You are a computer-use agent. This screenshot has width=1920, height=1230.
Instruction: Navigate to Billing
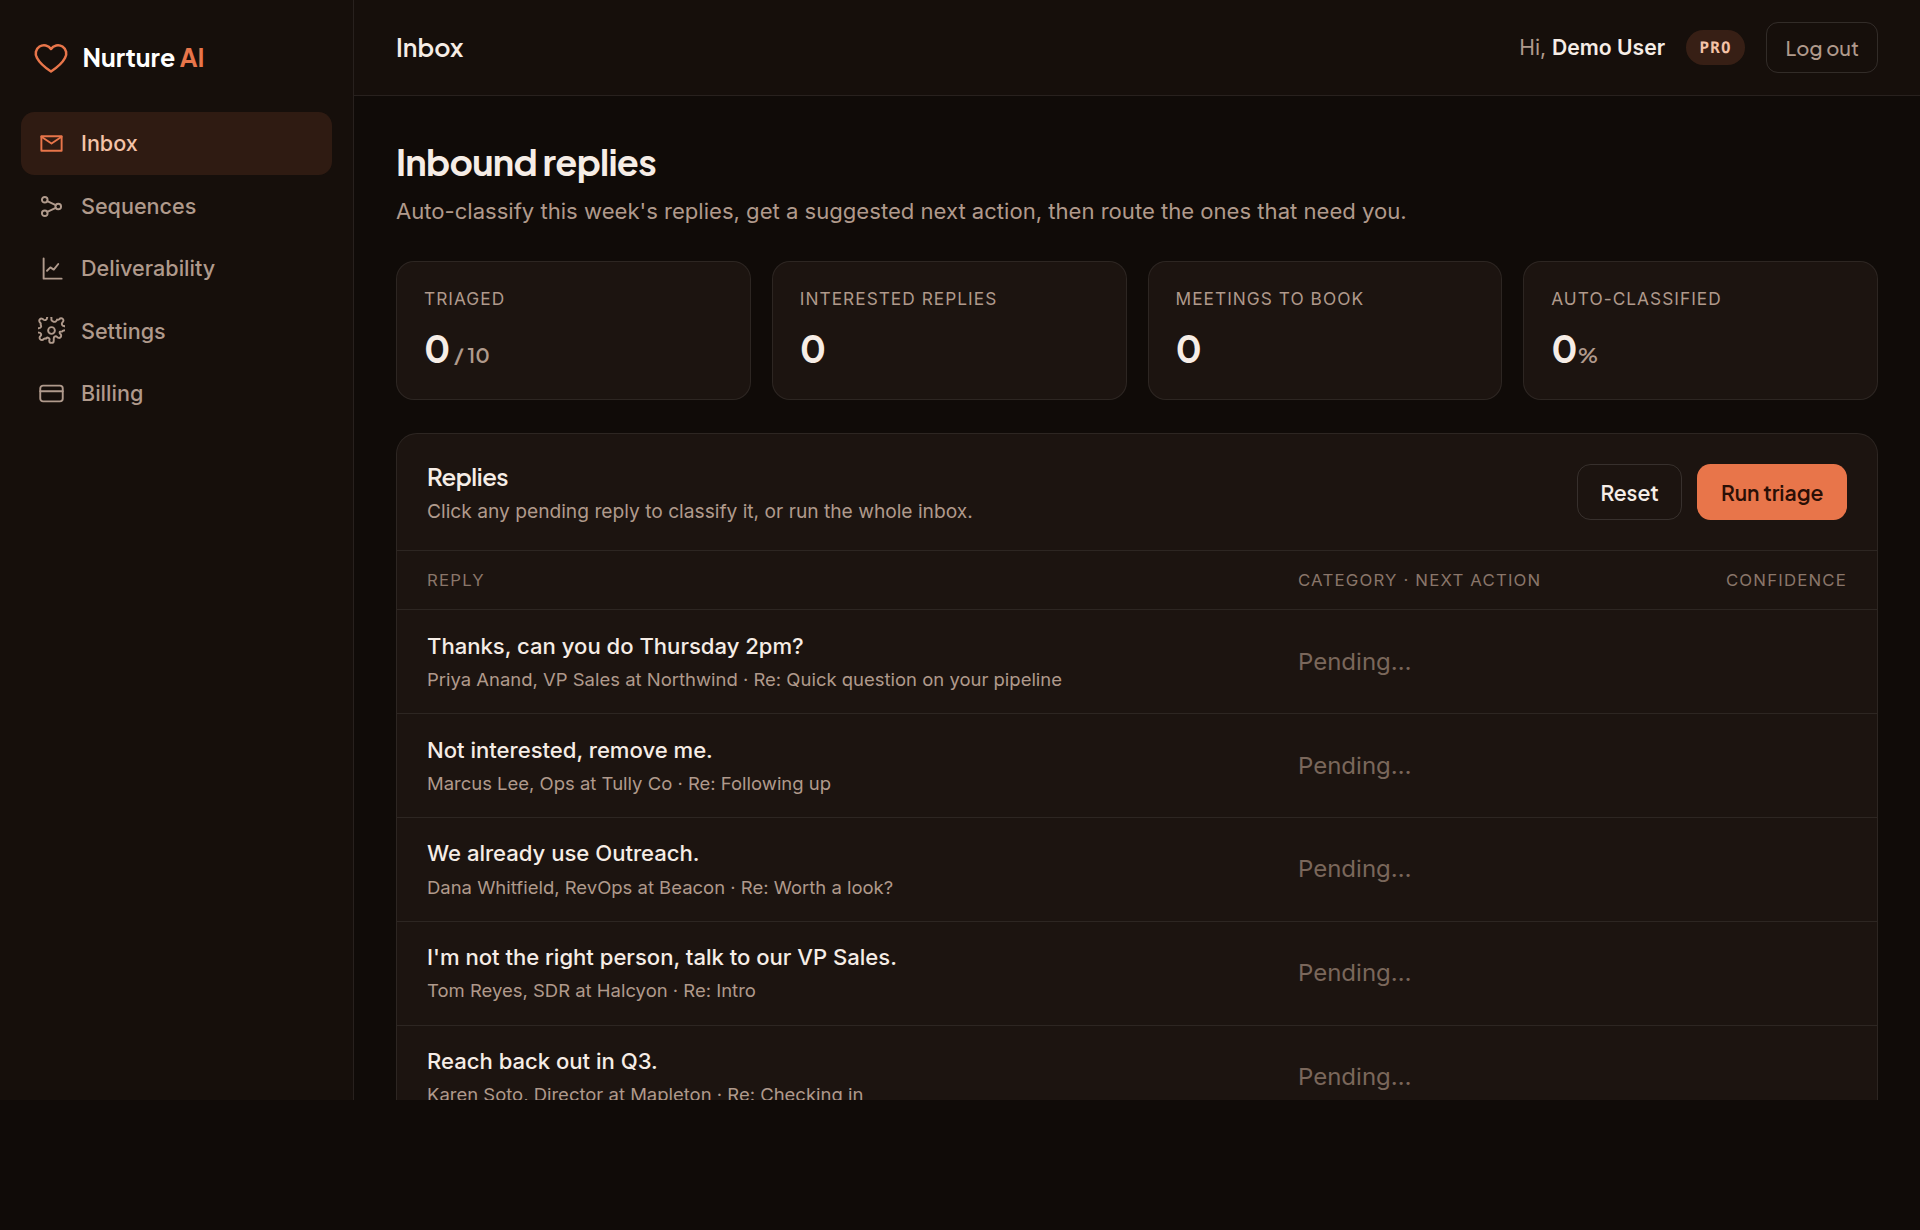[x=176, y=393]
